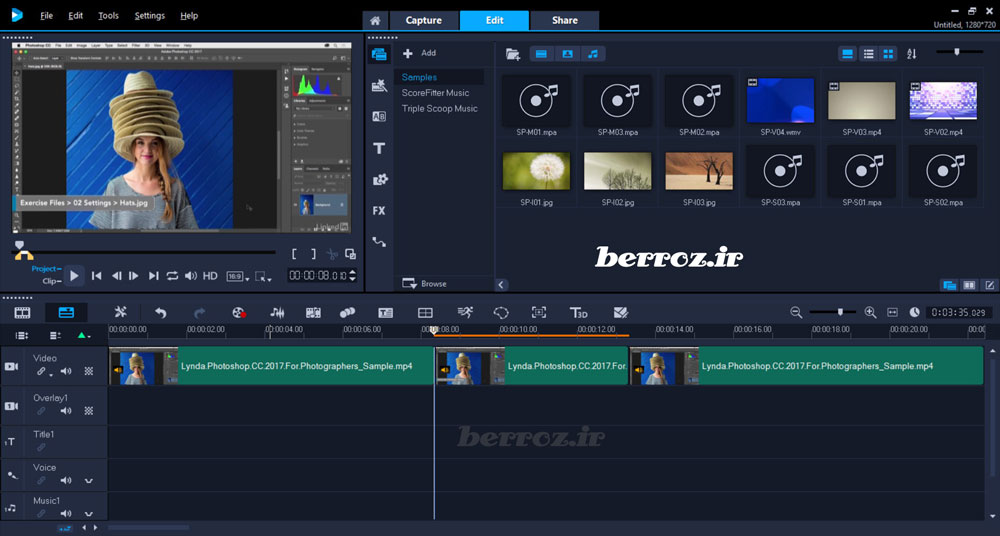The image size is (1000, 536).
Task: Open the Multi-Camera Editor icon
Action: pos(425,313)
